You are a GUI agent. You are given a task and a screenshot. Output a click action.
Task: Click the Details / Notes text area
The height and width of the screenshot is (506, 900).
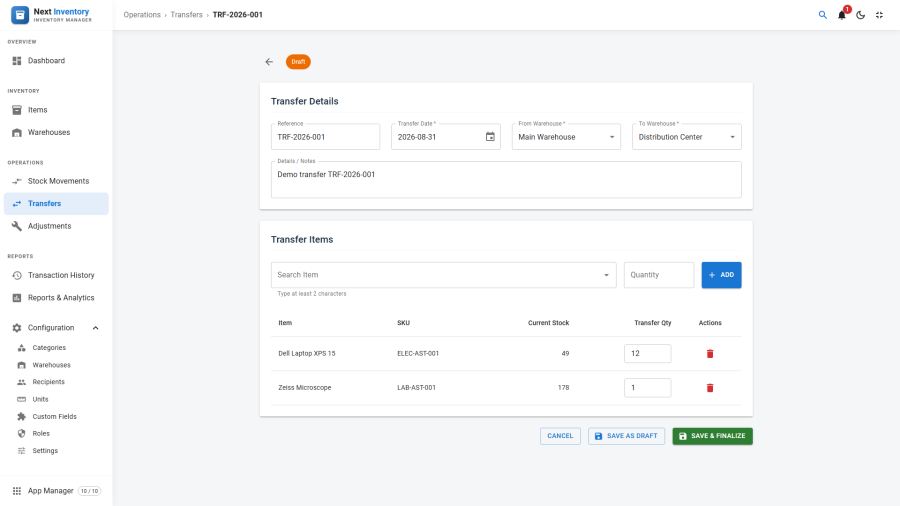[x=506, y=180]
